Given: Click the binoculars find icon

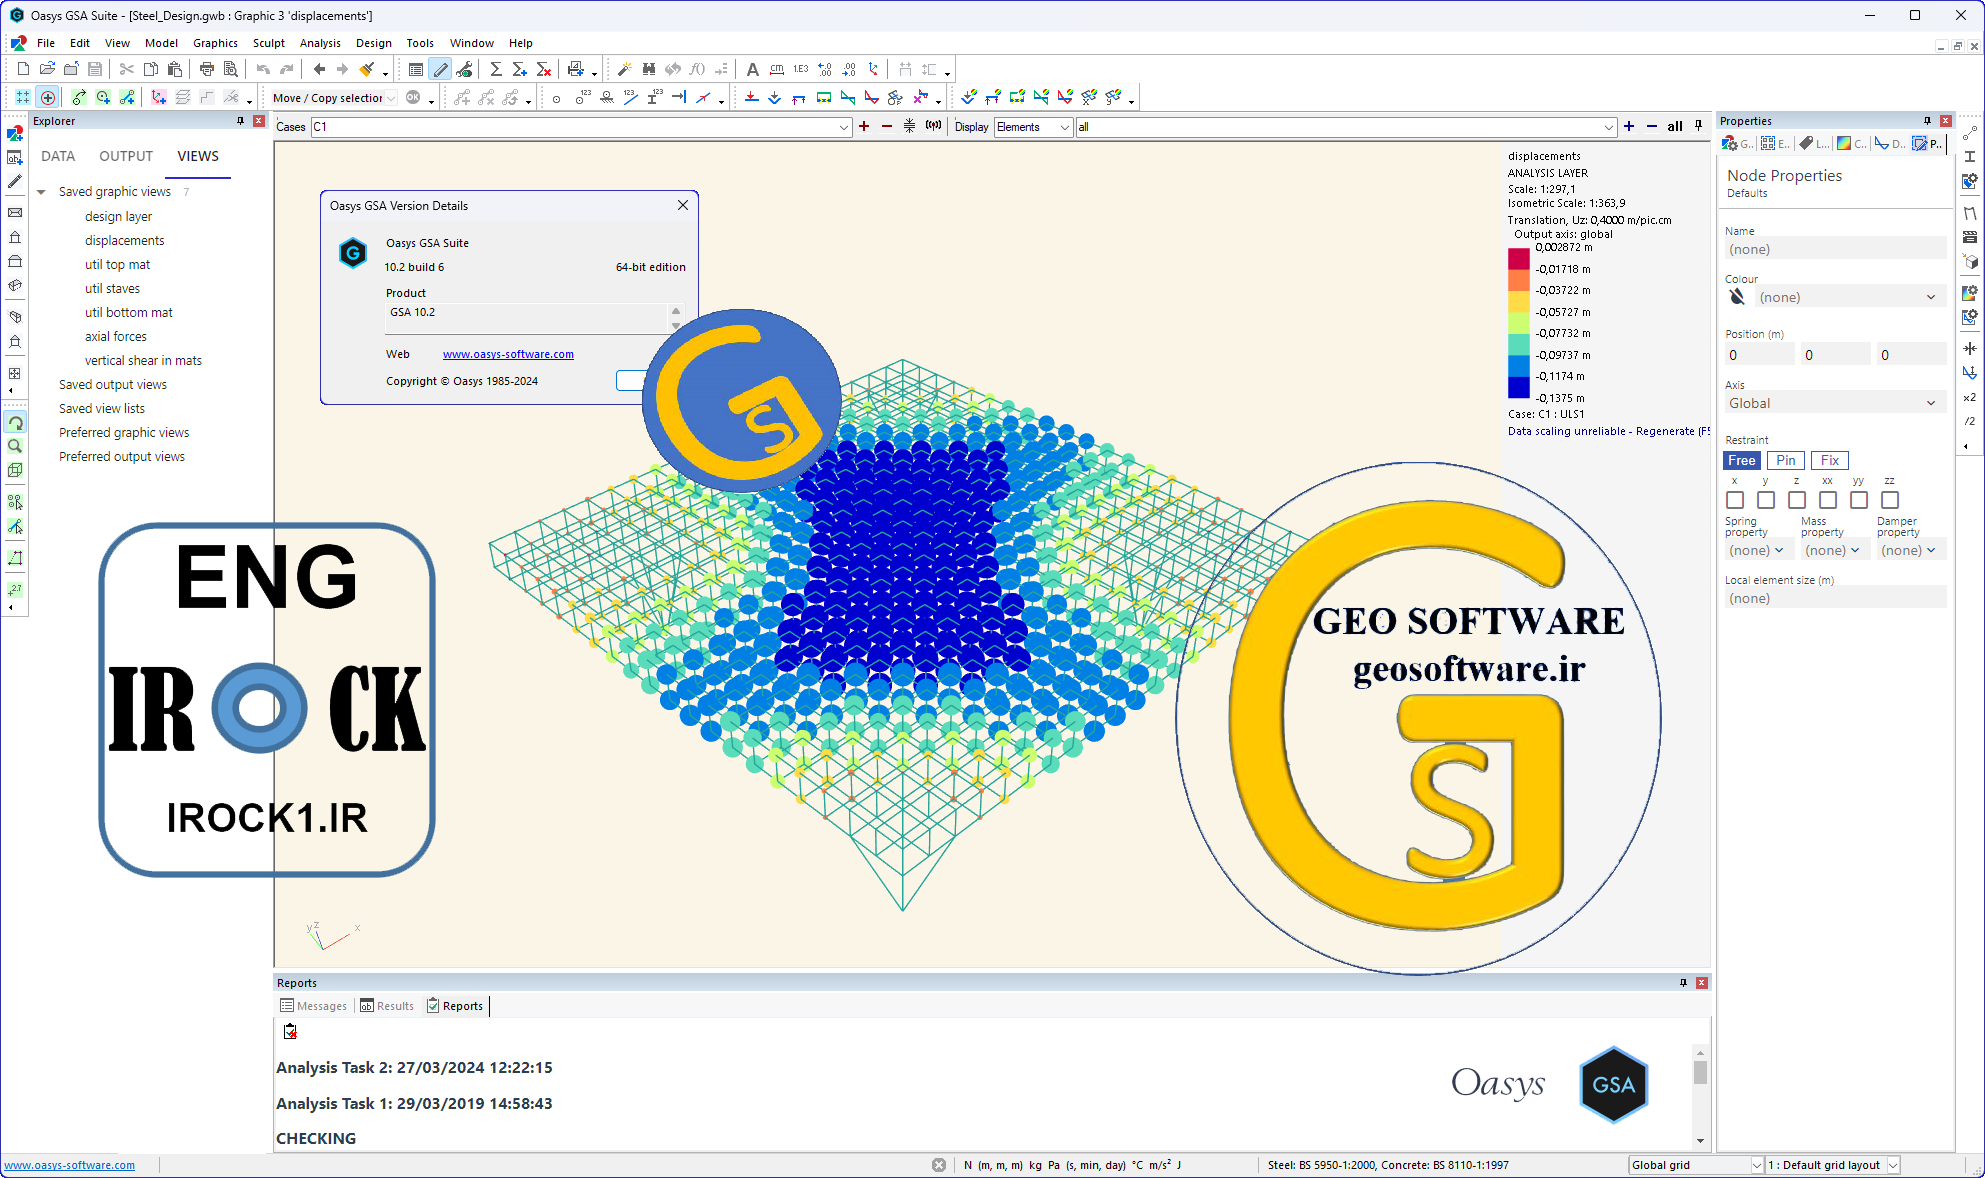Looking at the screenshot, I should (x=648, y=69).
